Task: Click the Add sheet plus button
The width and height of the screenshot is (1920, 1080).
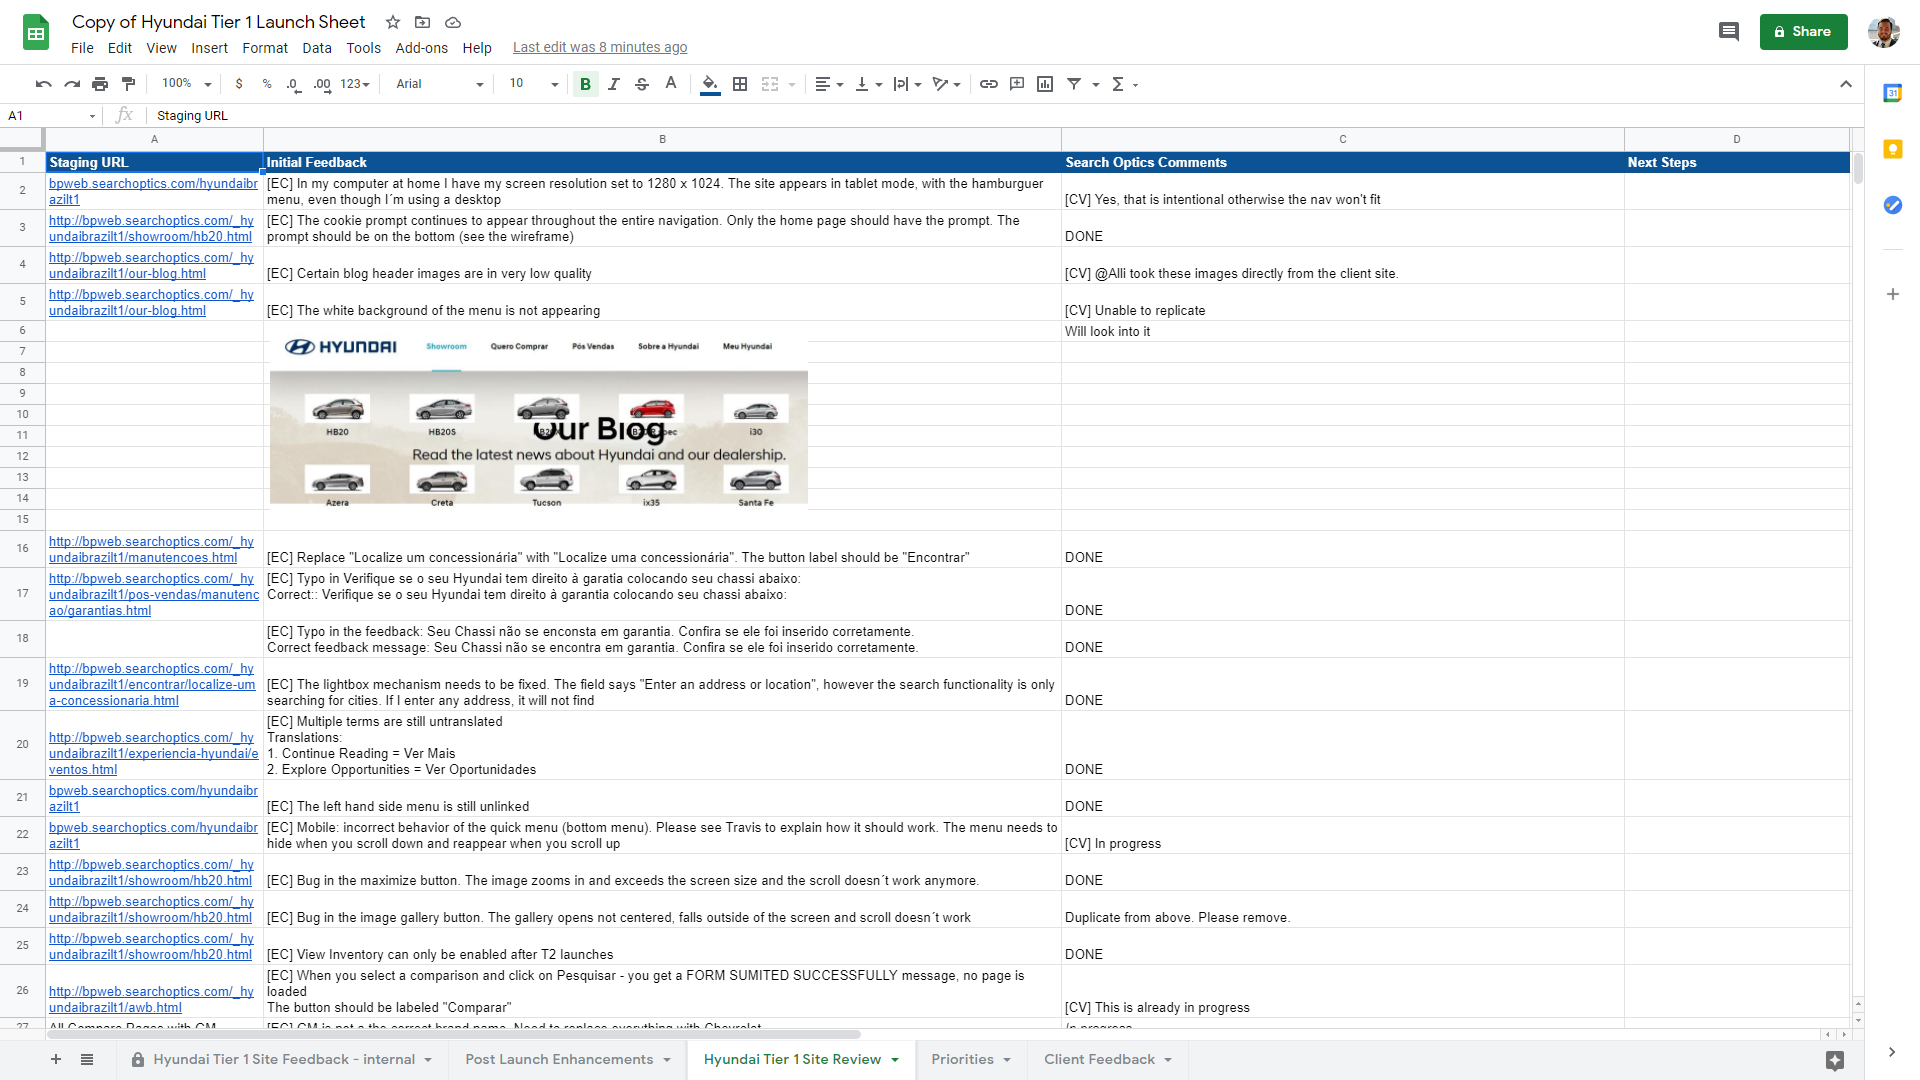Action: [x=56, y=1060]
